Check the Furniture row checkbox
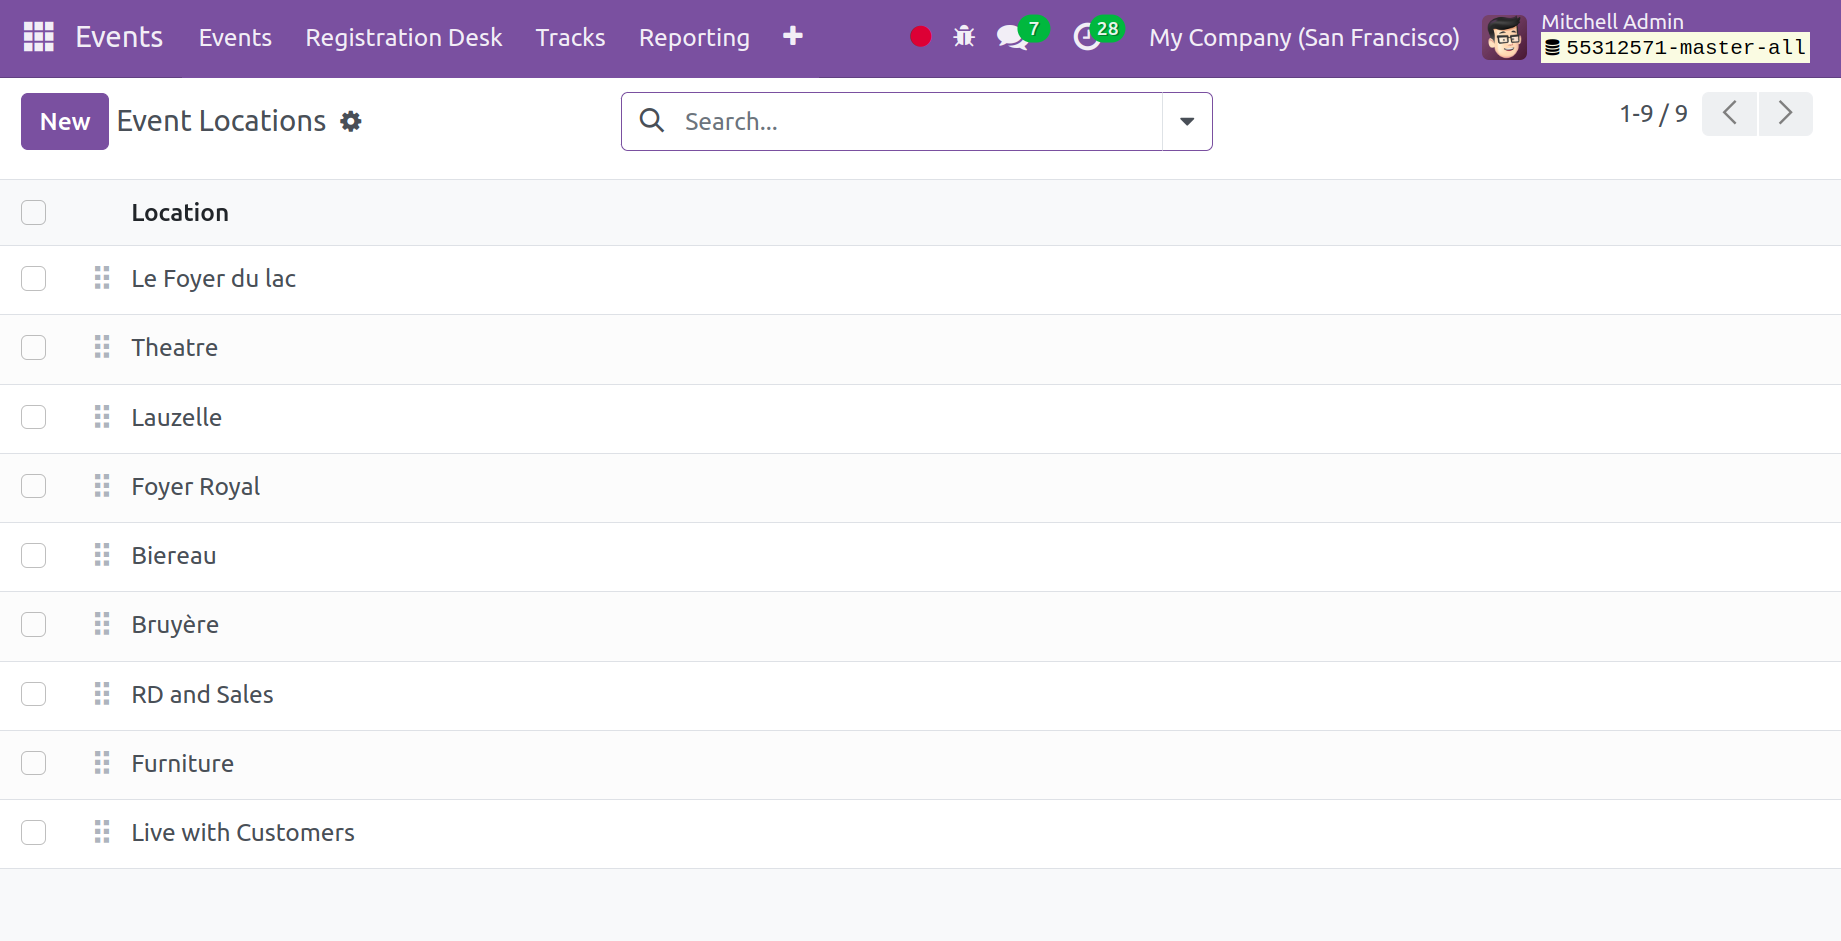This screenshot has width=1841, height=941. click(34, 763)
